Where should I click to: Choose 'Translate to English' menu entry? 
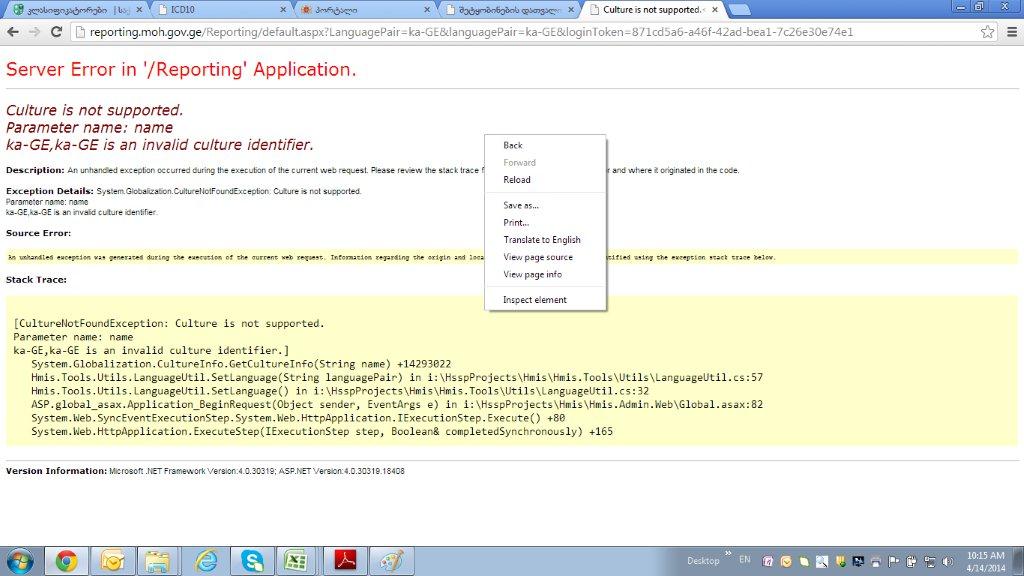(x=542, y=240)
